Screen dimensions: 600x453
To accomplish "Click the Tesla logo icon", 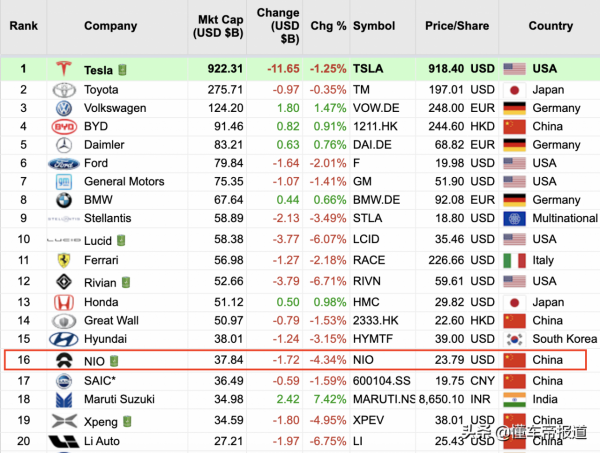I will point(65,69).
